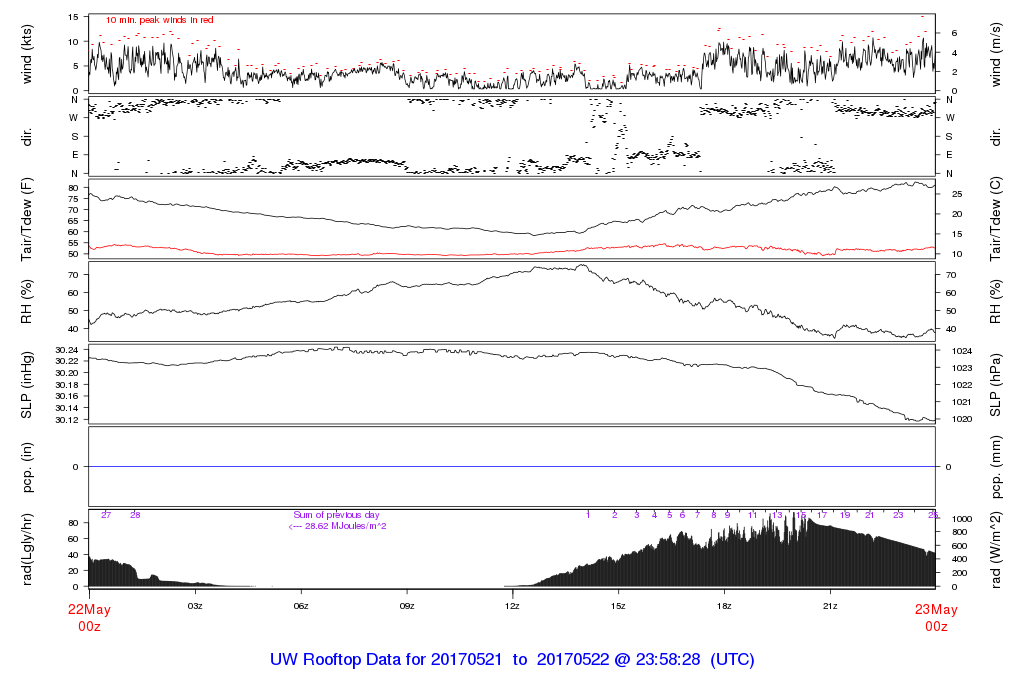Select the "rad (W/m^2)" axis label
This screenshot has height=700, width=1024.
[996, 550]
